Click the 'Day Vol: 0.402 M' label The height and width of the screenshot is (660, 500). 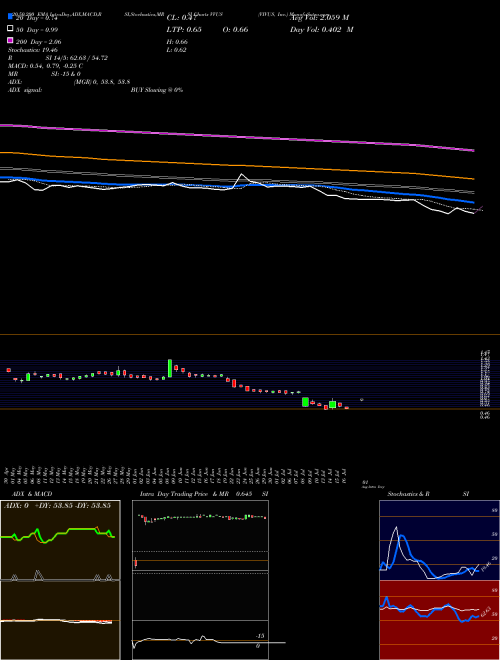click(x=322, y=29)
